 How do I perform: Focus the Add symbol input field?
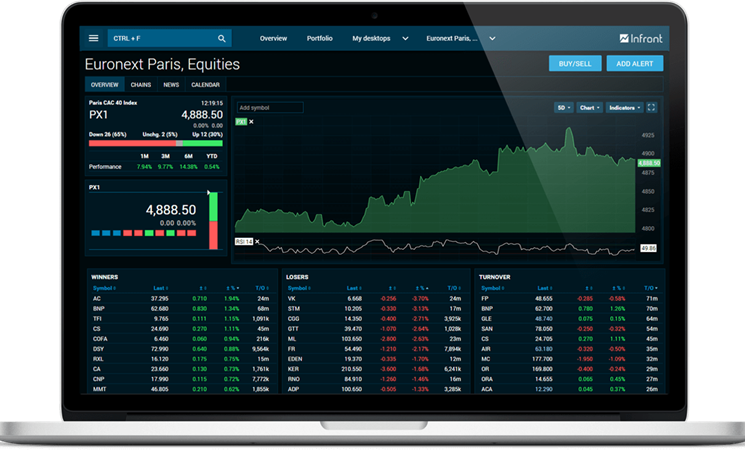[270, 107]
